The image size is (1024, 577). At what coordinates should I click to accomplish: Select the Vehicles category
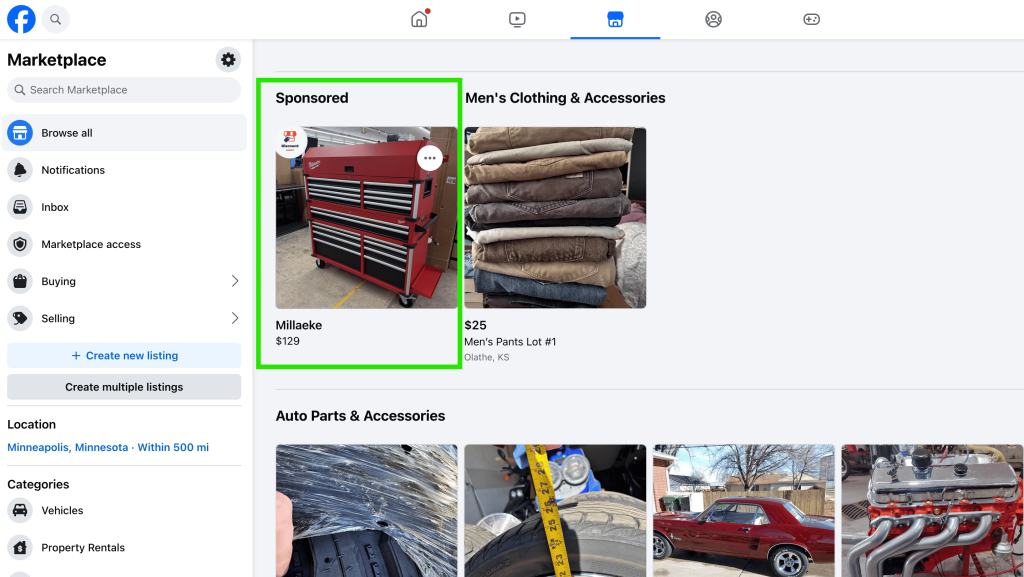tap(62, 511)
